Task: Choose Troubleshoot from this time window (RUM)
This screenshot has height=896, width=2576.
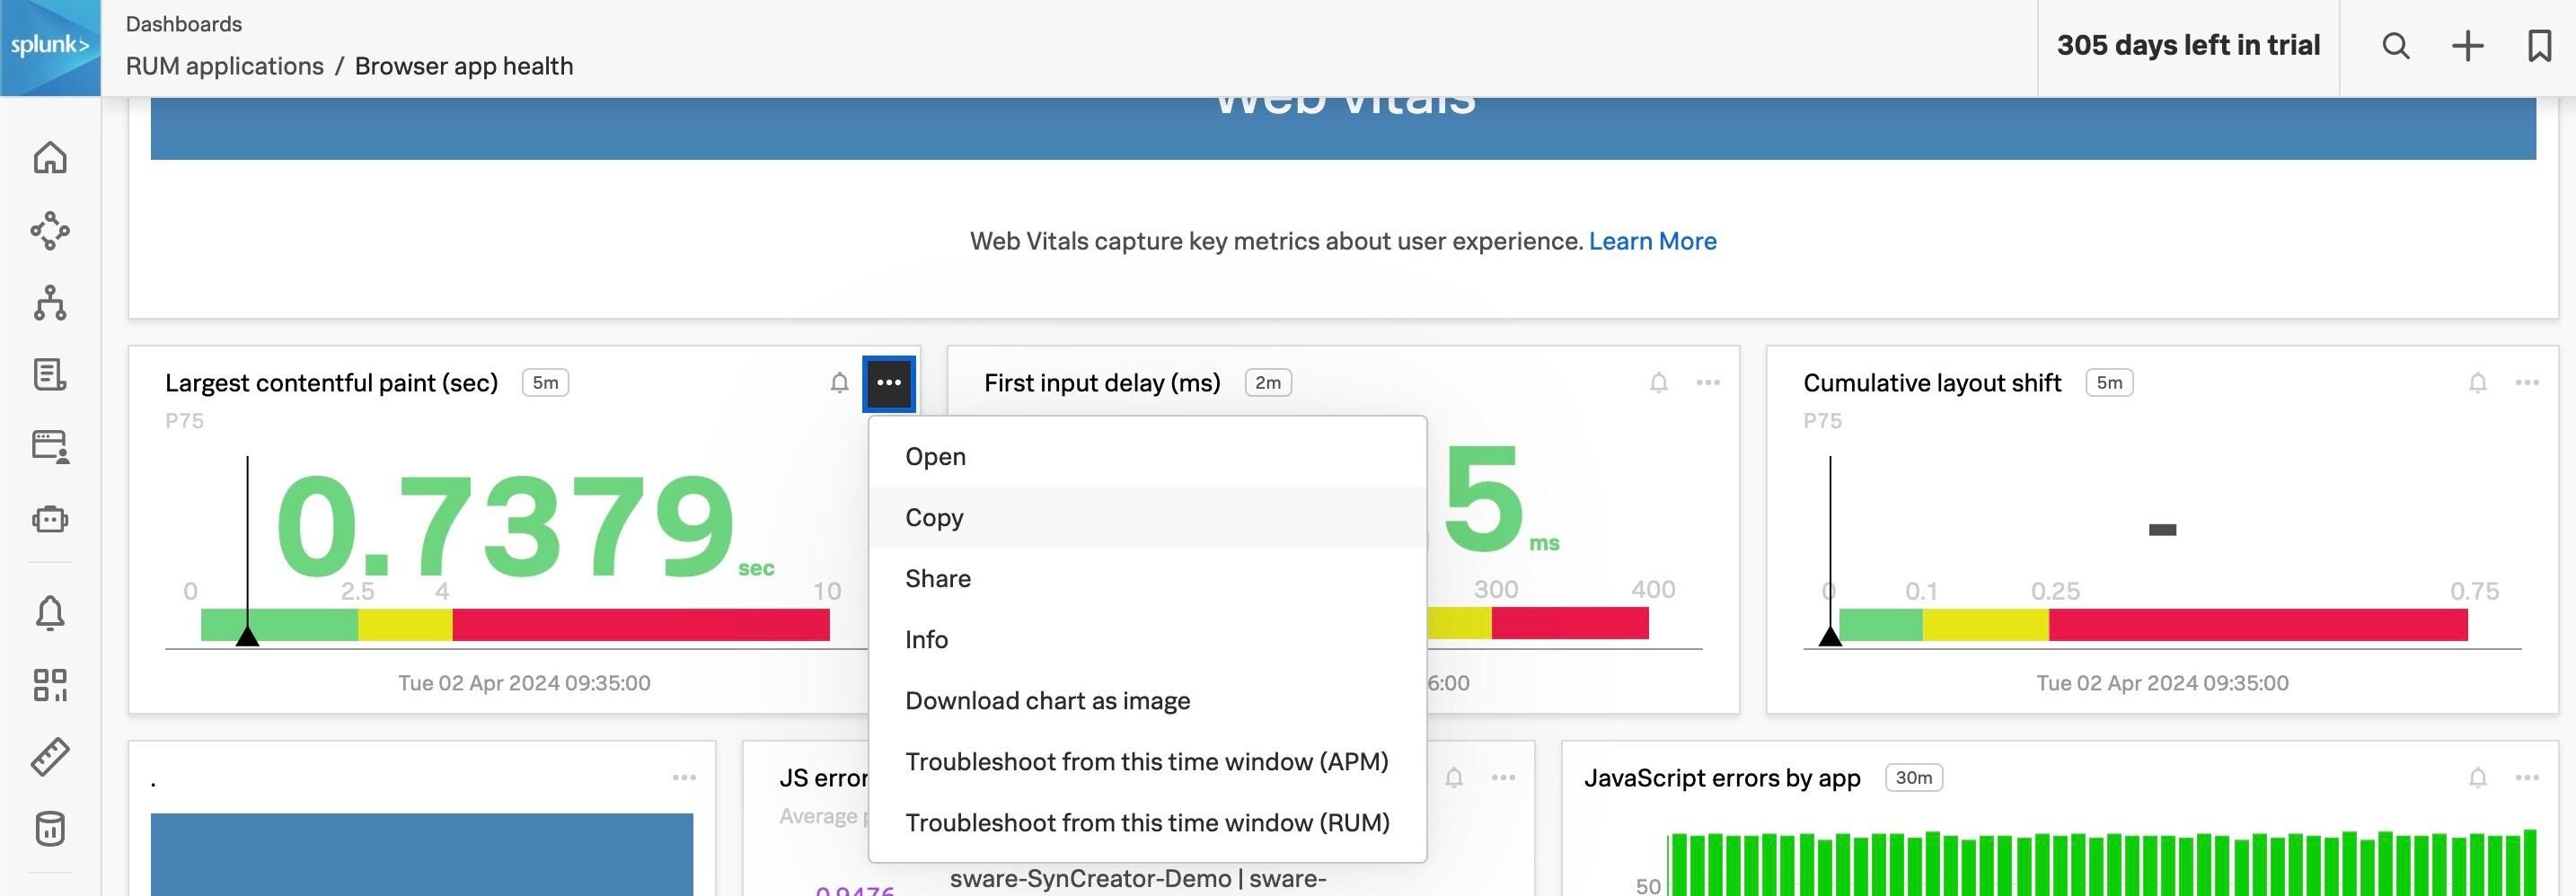Action: click(x=1147, y=823)
